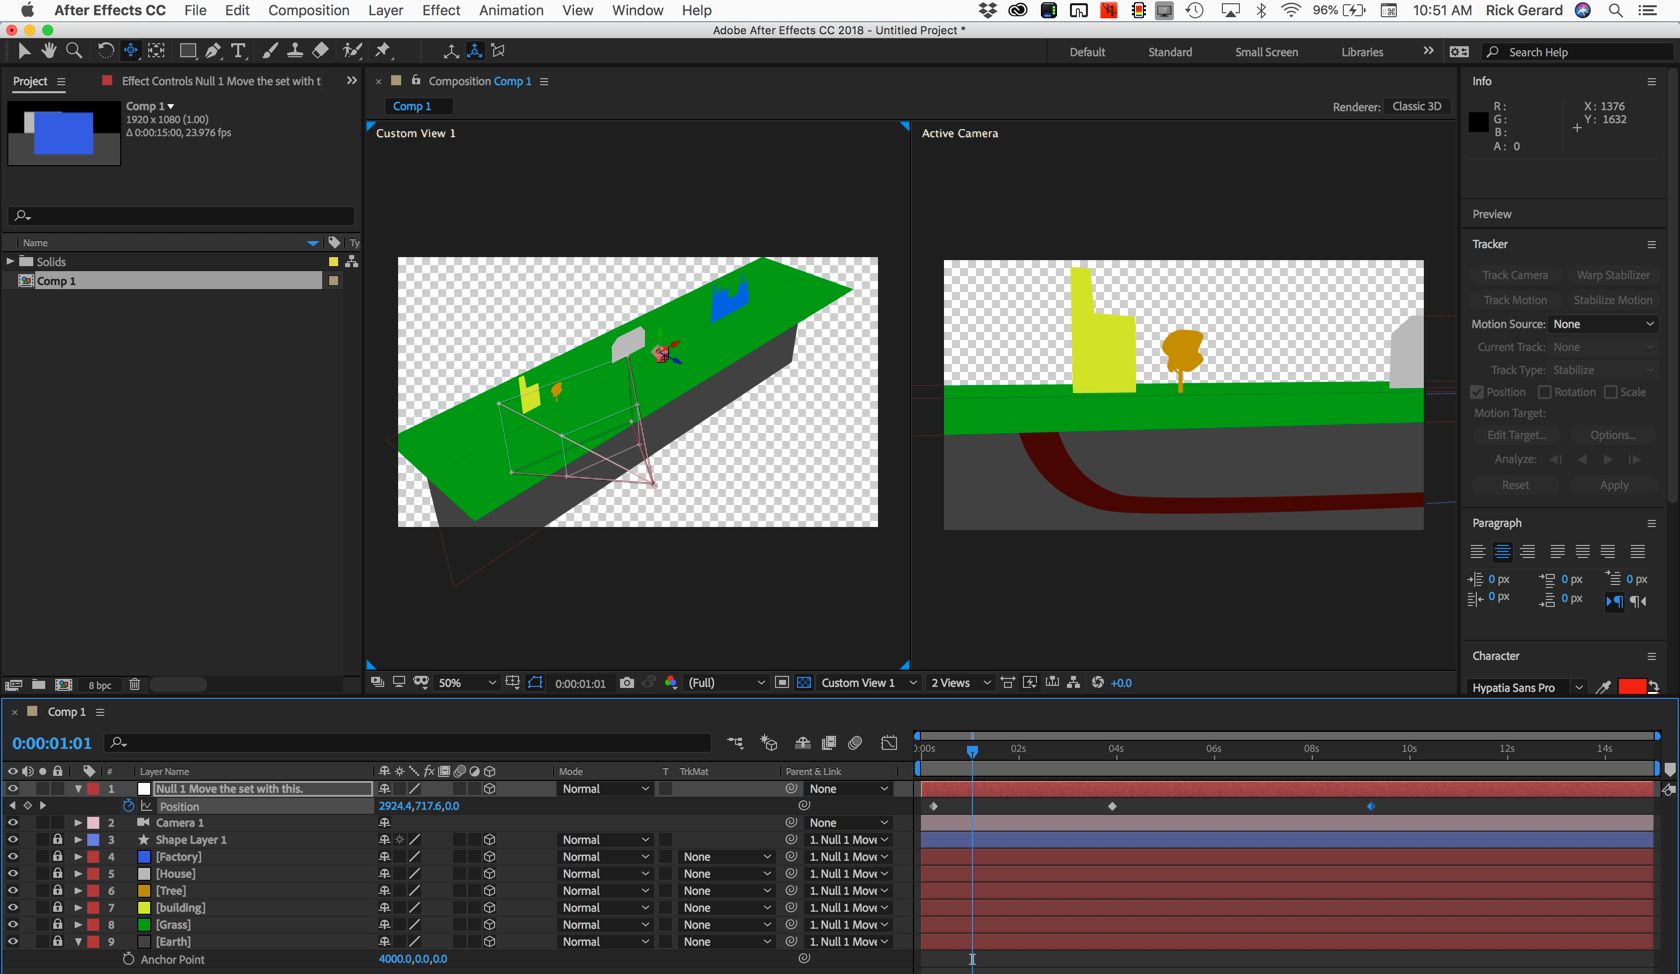Open the Motion Source dropdown
The width and height of the screenshot is (1680, 974).
[1604, 324]
